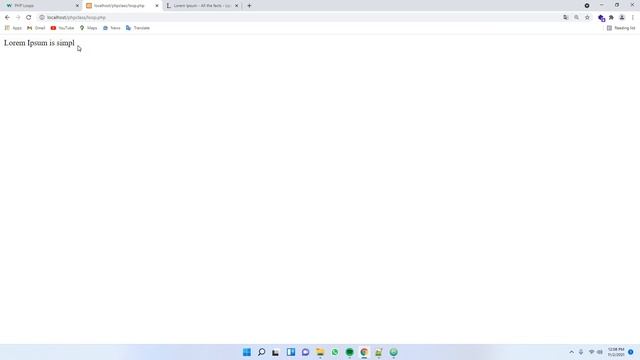Open taskbar Search
The width and height of the screenshot is (640, 360).
pos(262,352)
